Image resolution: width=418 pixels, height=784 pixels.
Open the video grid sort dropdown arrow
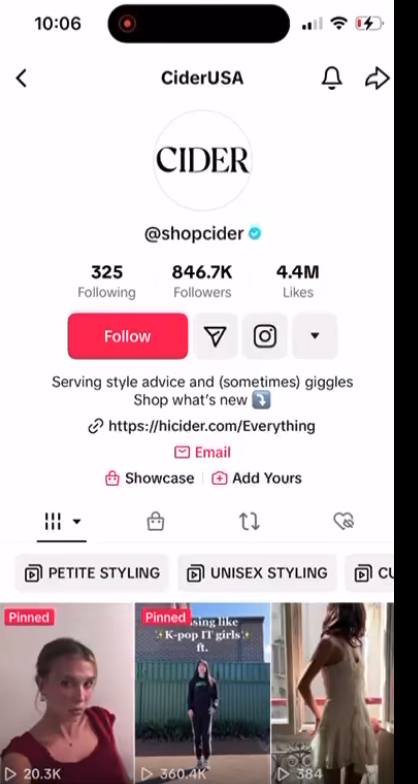[76, 522]
